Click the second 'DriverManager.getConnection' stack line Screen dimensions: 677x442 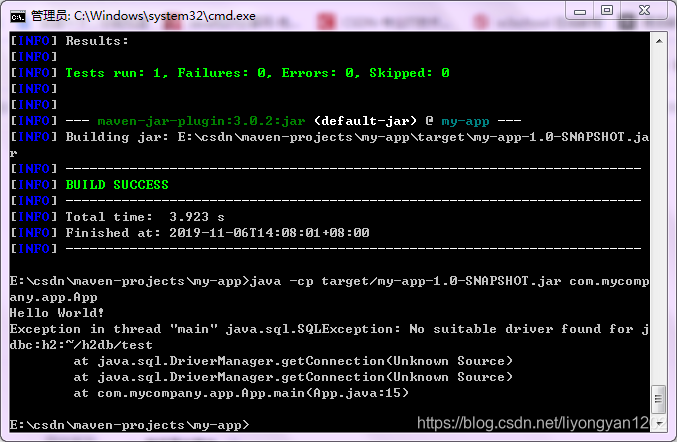293,377
